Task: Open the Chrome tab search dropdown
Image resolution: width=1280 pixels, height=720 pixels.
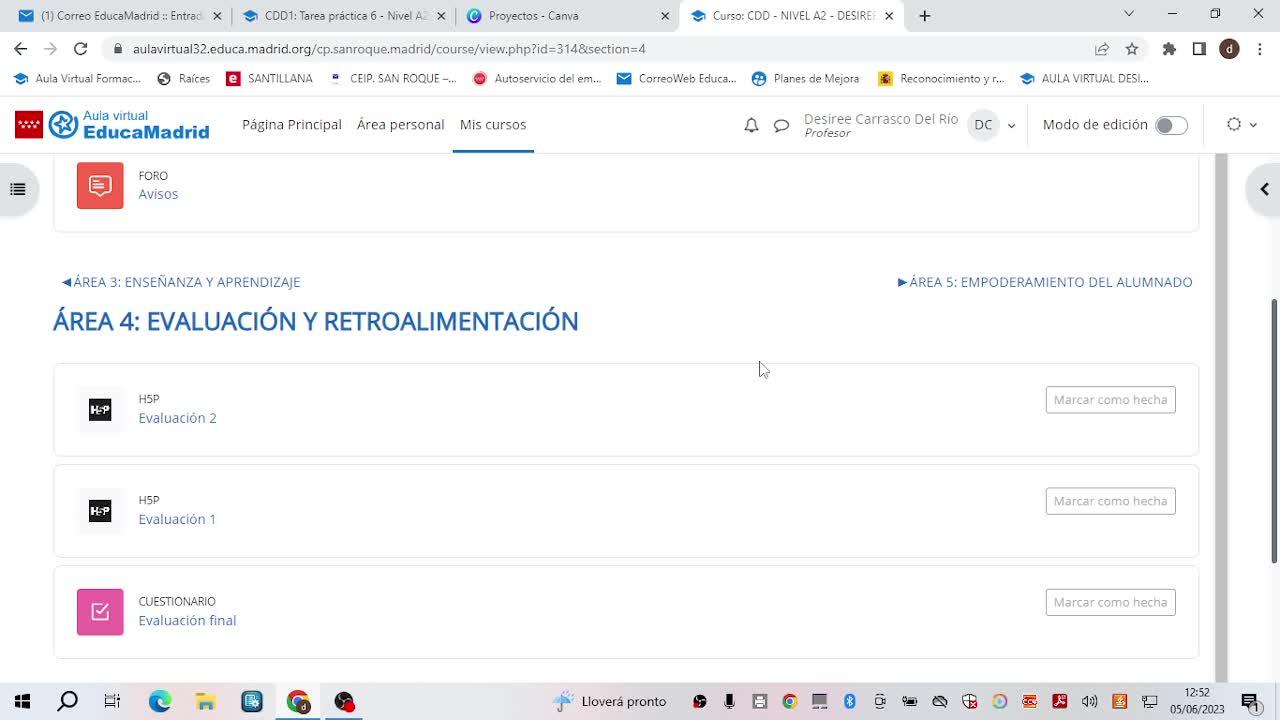Action: pyautogui.click(x=1129, y=14)
